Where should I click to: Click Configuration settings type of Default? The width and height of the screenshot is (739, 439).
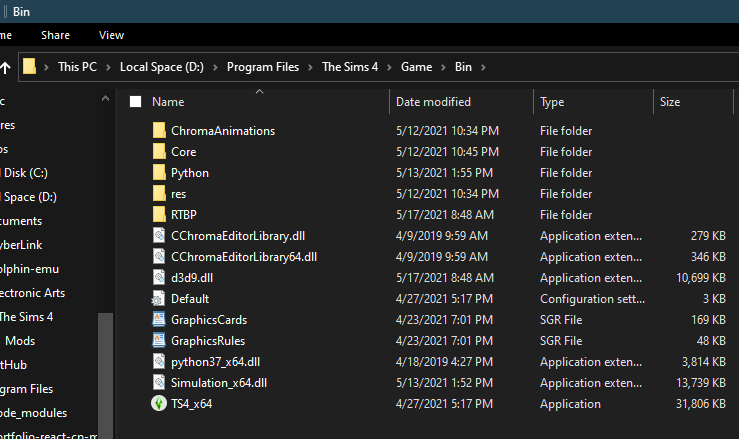tap(592, 298)
